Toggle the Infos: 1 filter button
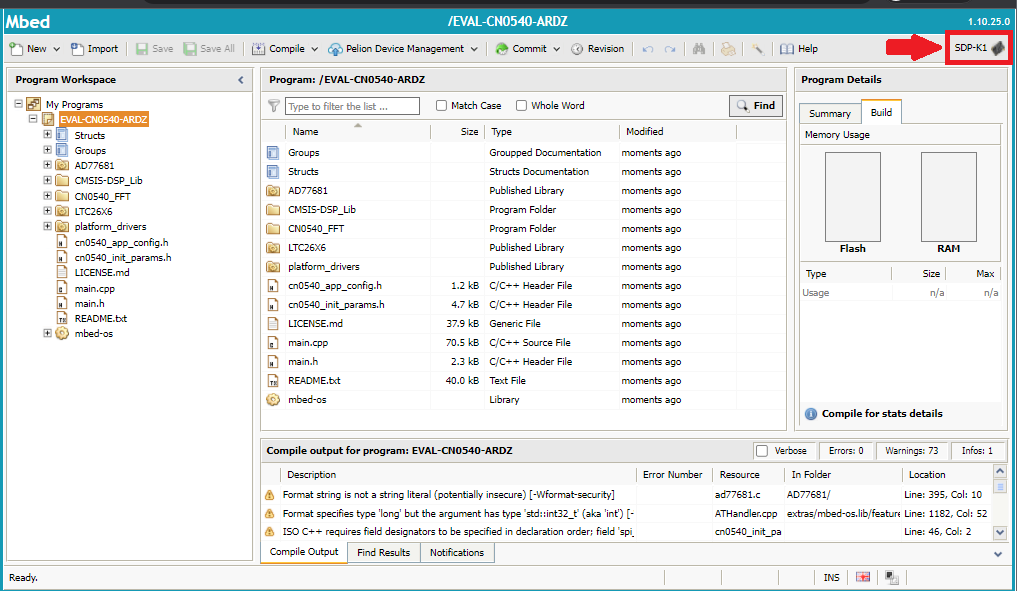This screenshot has width=1018, height=591. coord(977,451)
